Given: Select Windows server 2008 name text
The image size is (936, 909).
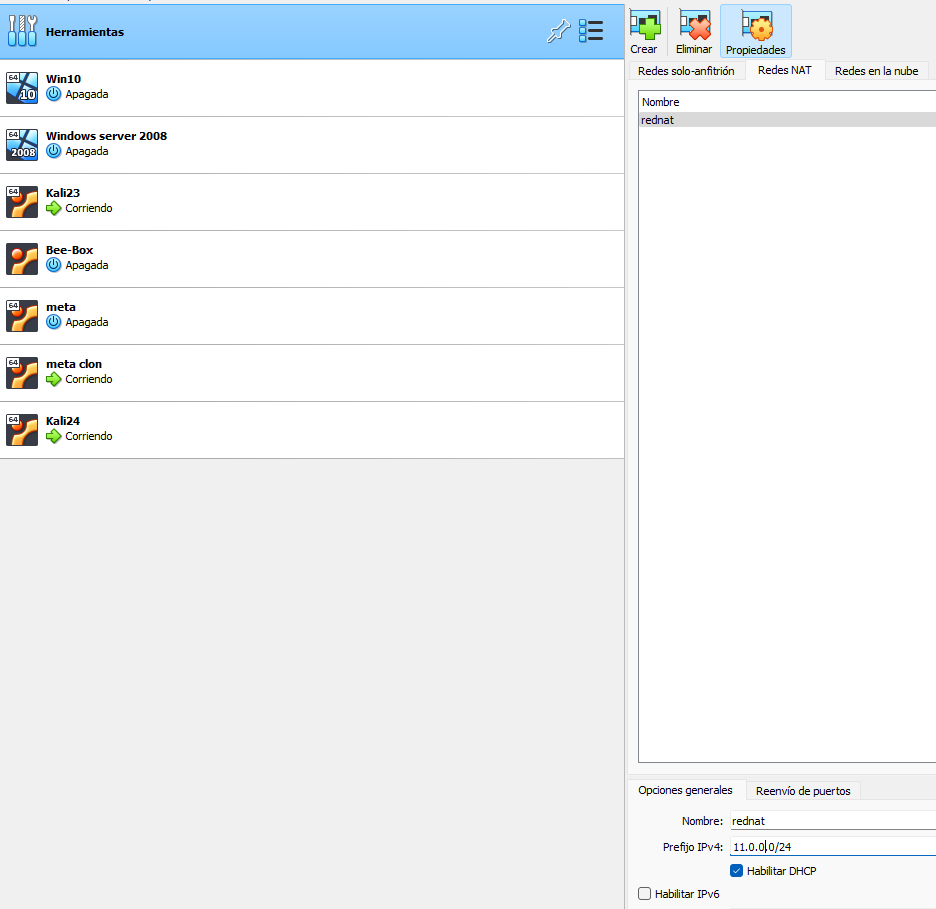Looking at the screenshot, I should 106,136.
